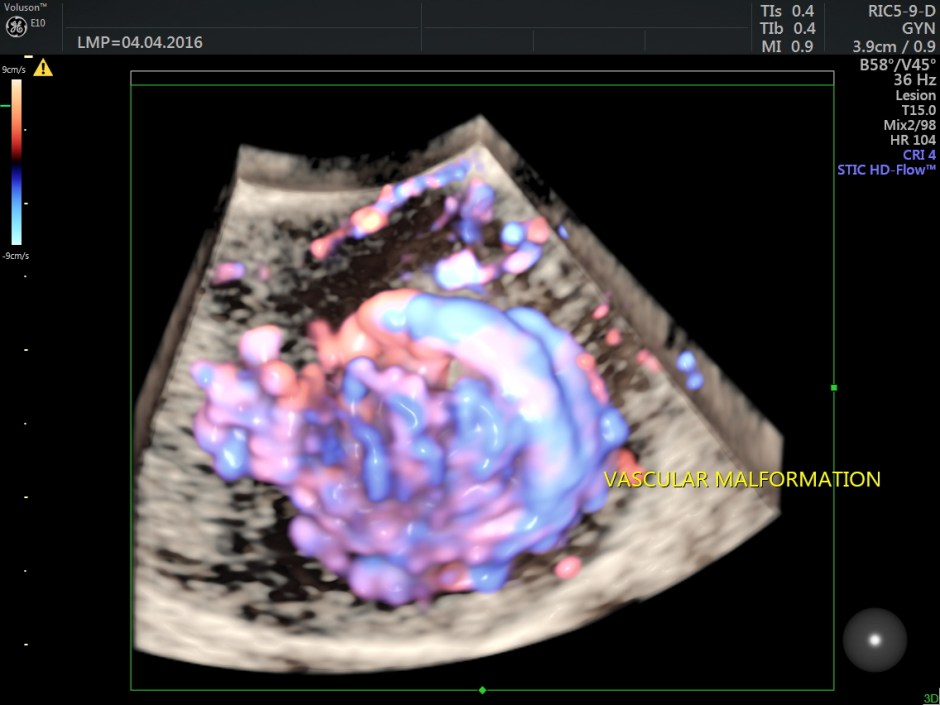Click the small yellow dash above velocity scale
This screenshot has height=705, width=940.
point(28,57)
